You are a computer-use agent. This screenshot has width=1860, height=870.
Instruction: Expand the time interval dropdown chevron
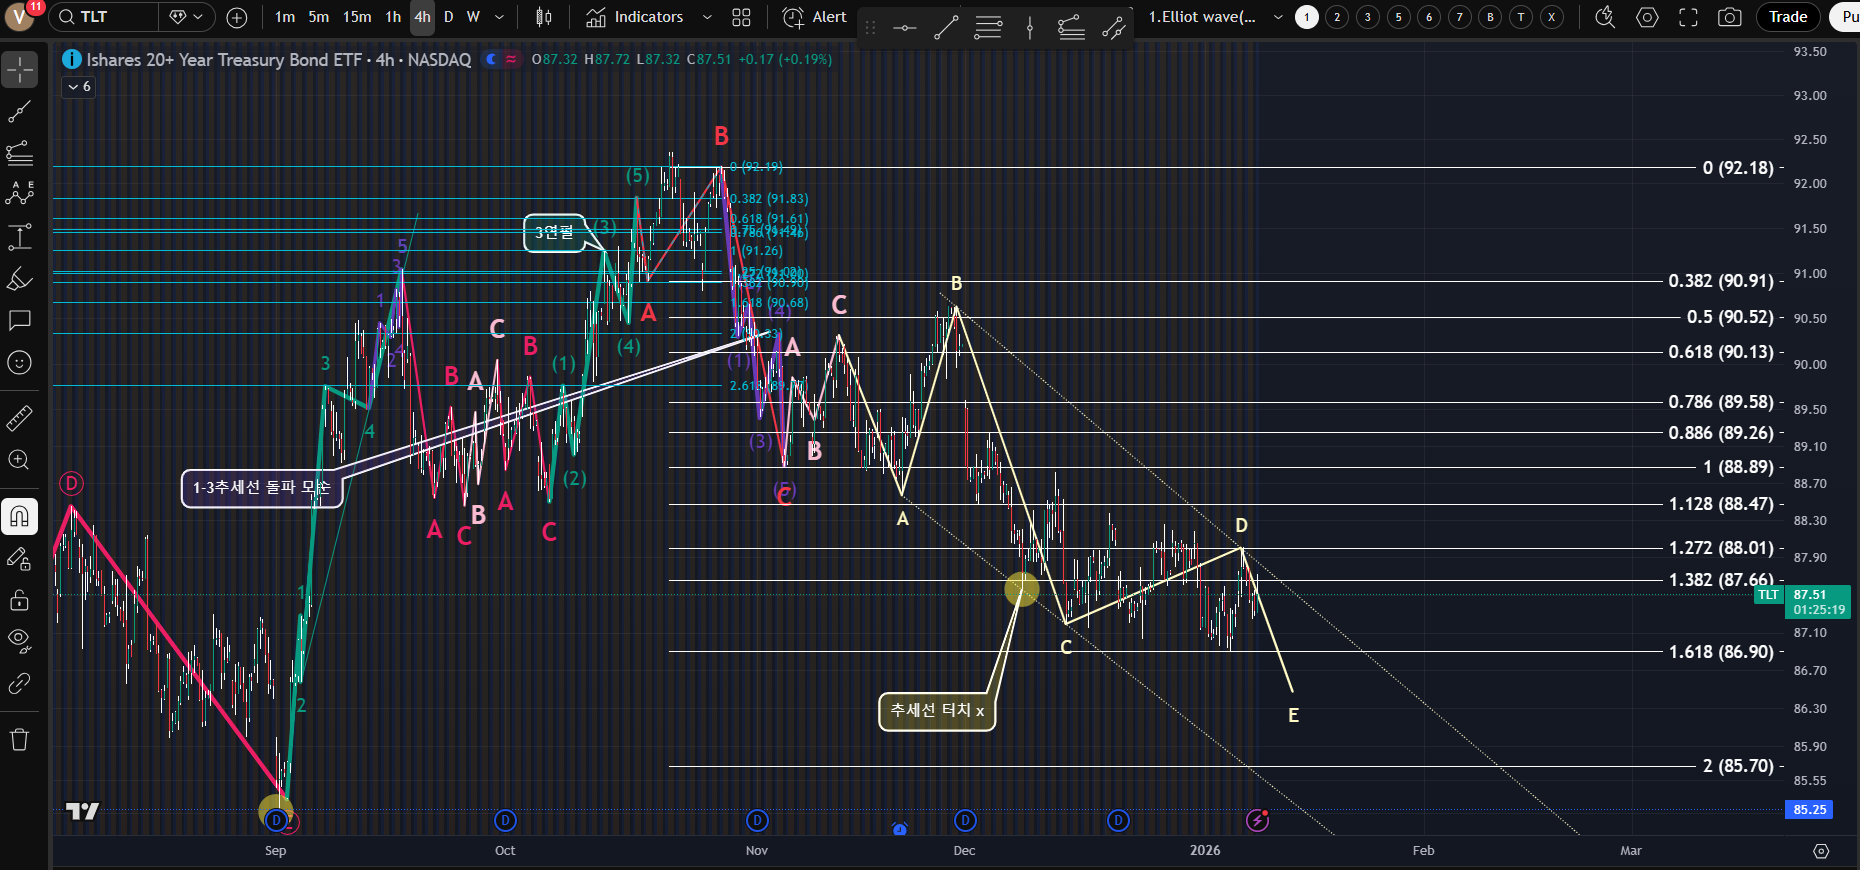coord(499,17)
